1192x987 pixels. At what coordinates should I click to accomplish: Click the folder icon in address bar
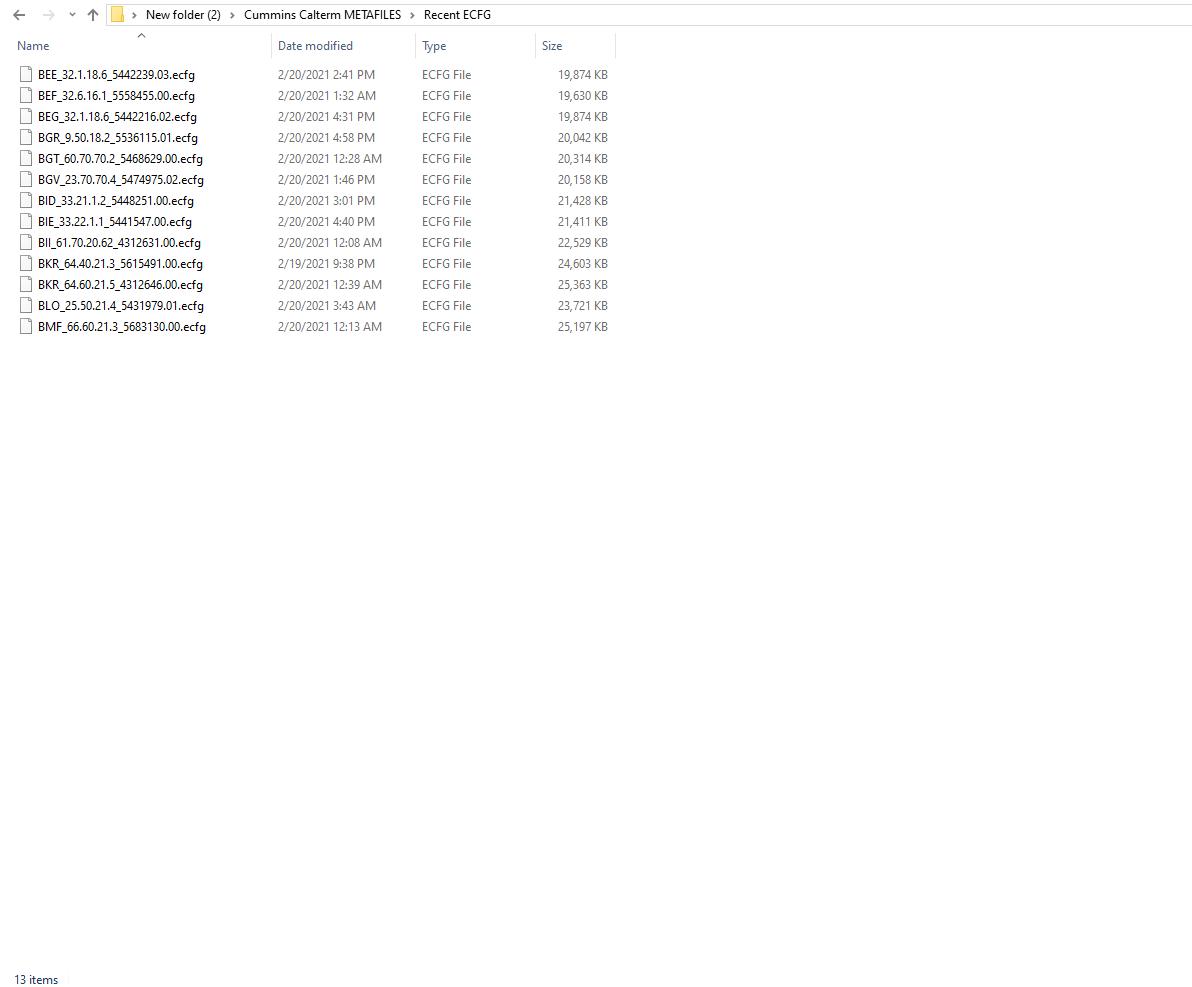tap(117, 14)
